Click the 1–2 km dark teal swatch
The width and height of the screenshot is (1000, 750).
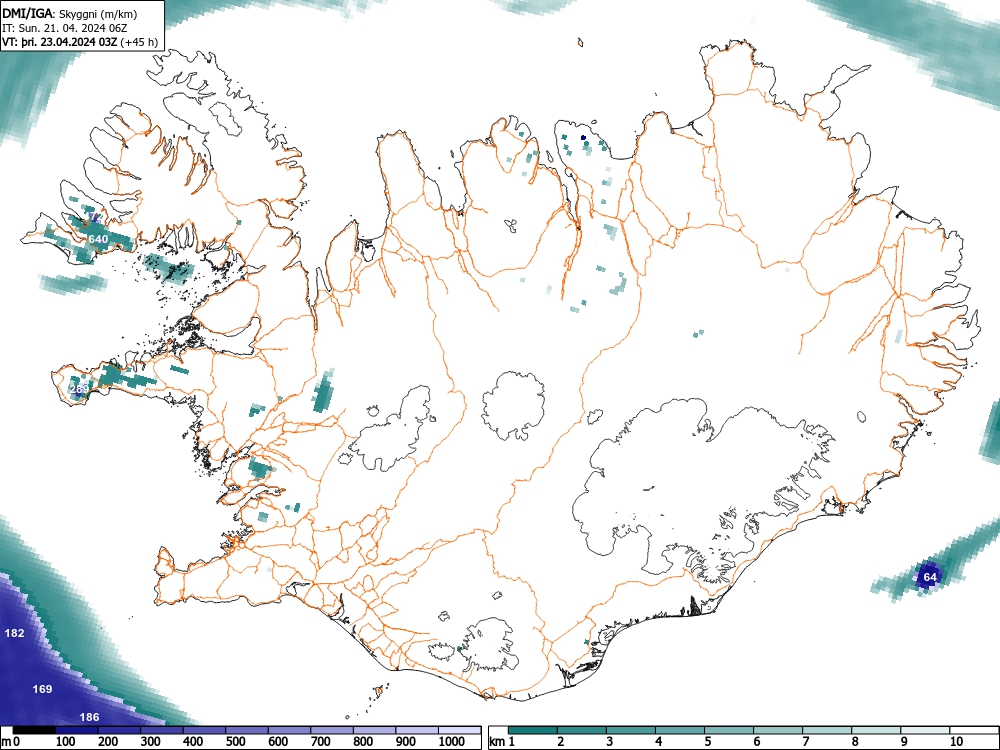(x=533, y=730)
